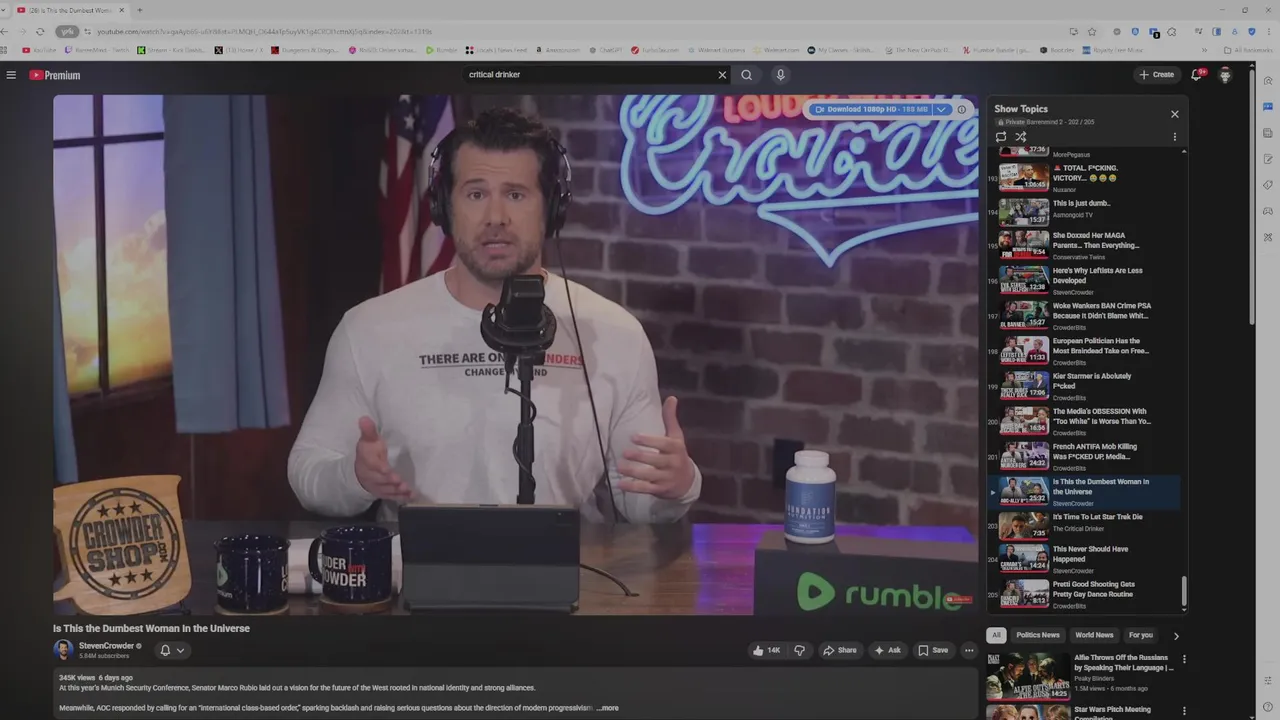Click the playlist panel scrollbar

pos(1185,592)
